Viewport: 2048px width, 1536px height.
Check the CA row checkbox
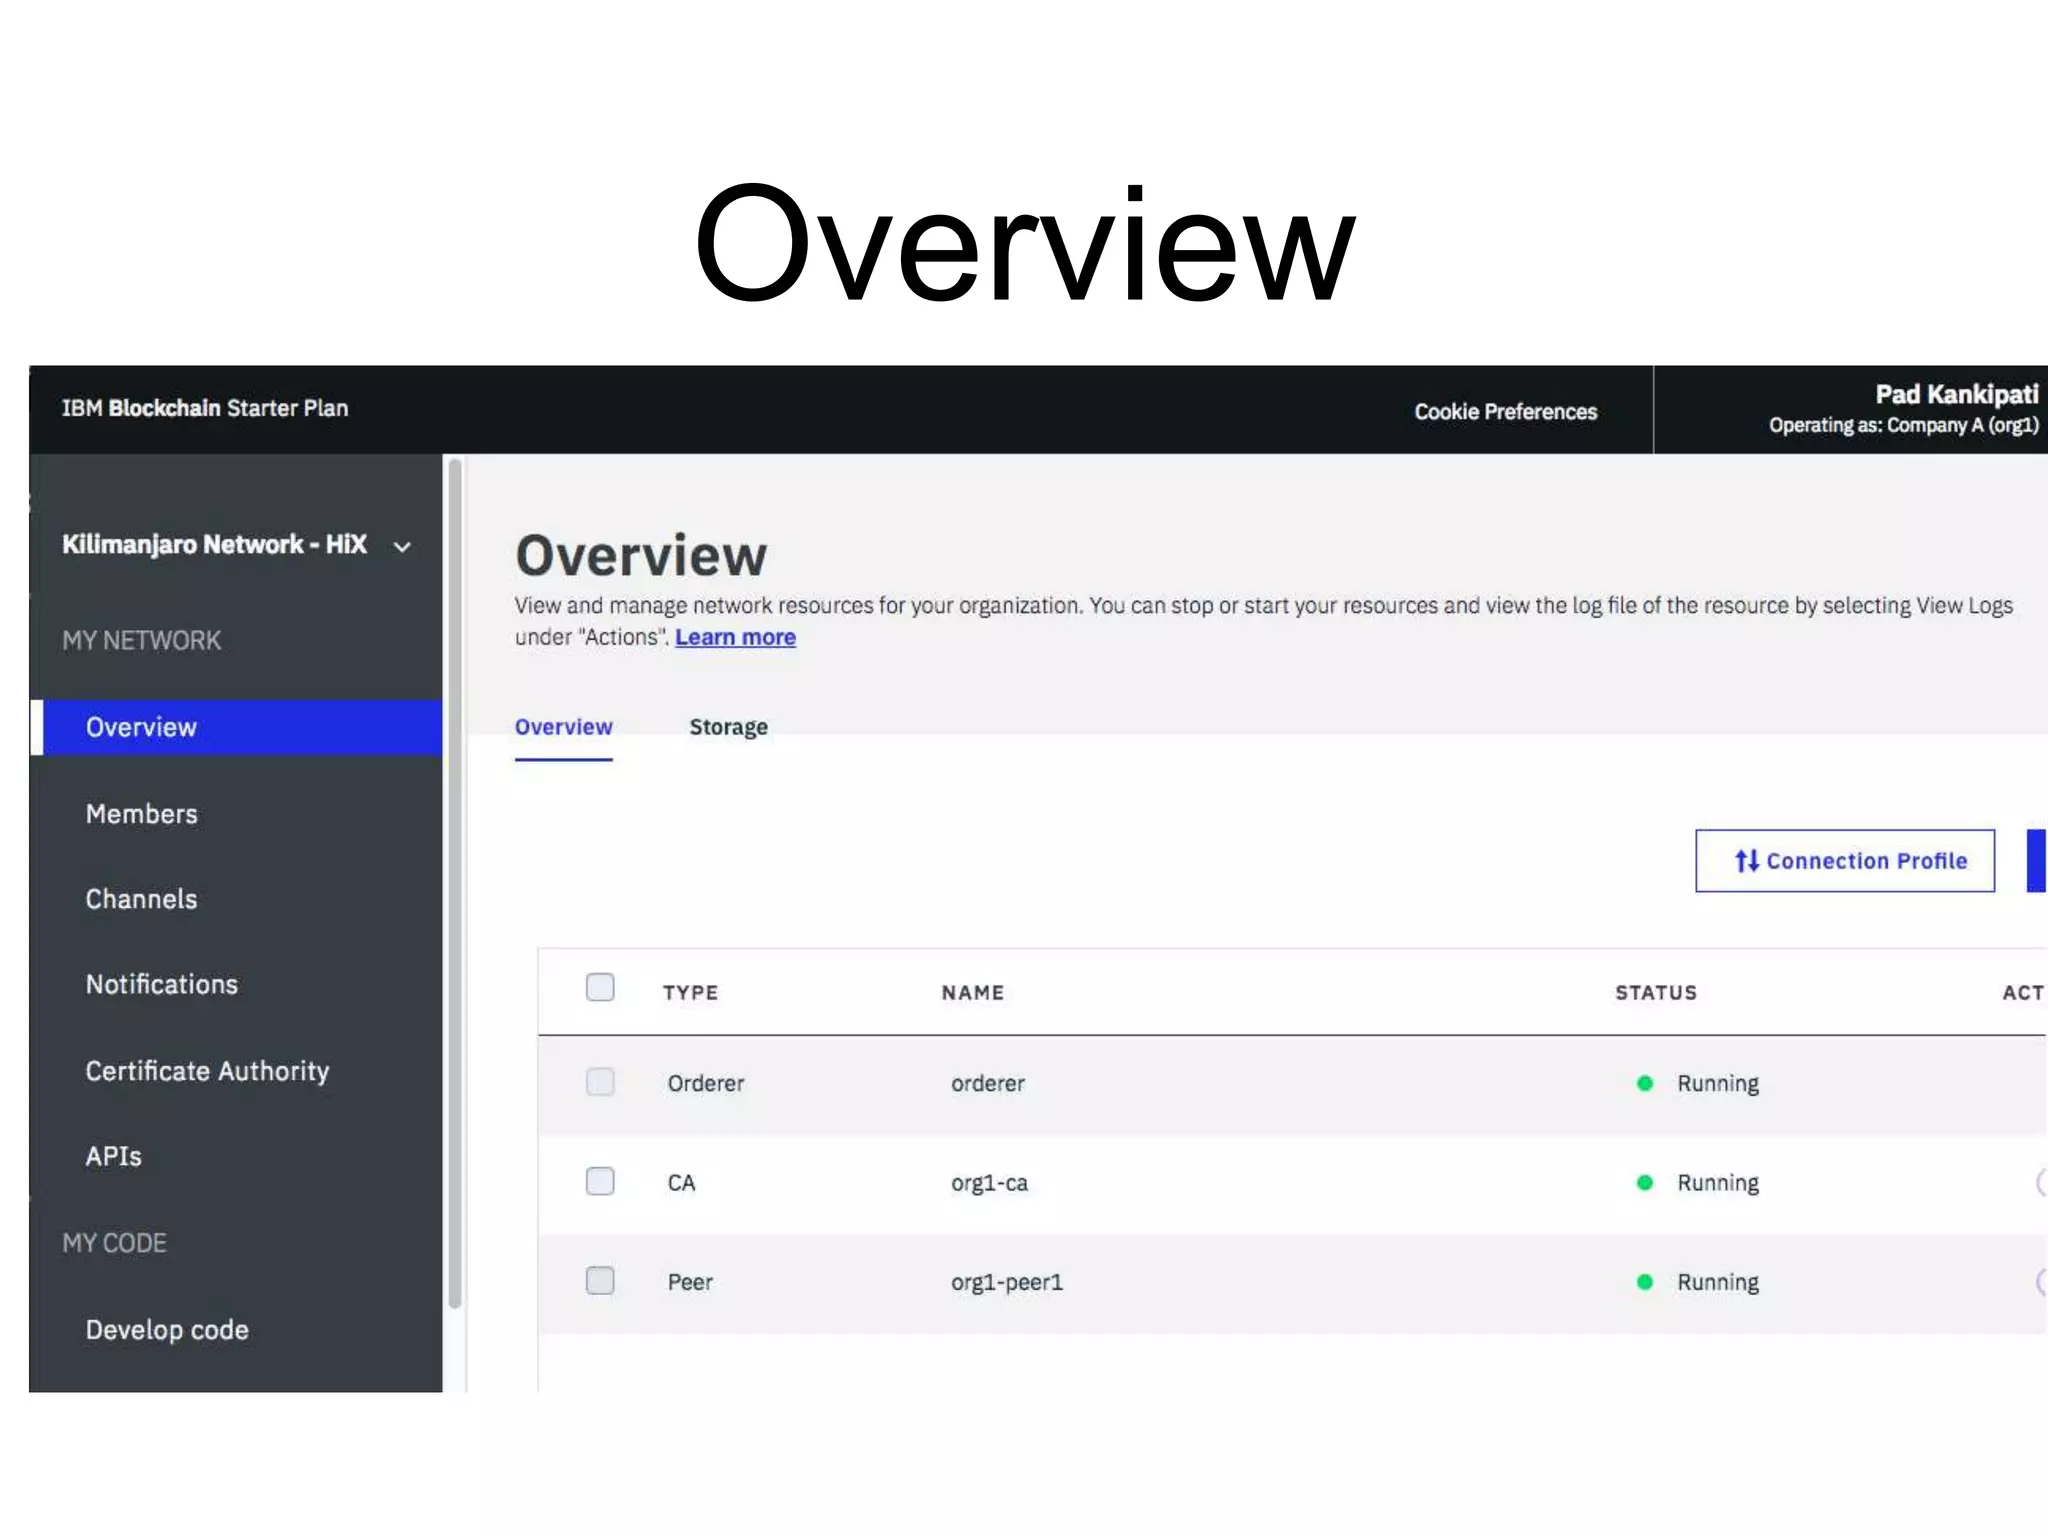click(x=600, y=1181)
